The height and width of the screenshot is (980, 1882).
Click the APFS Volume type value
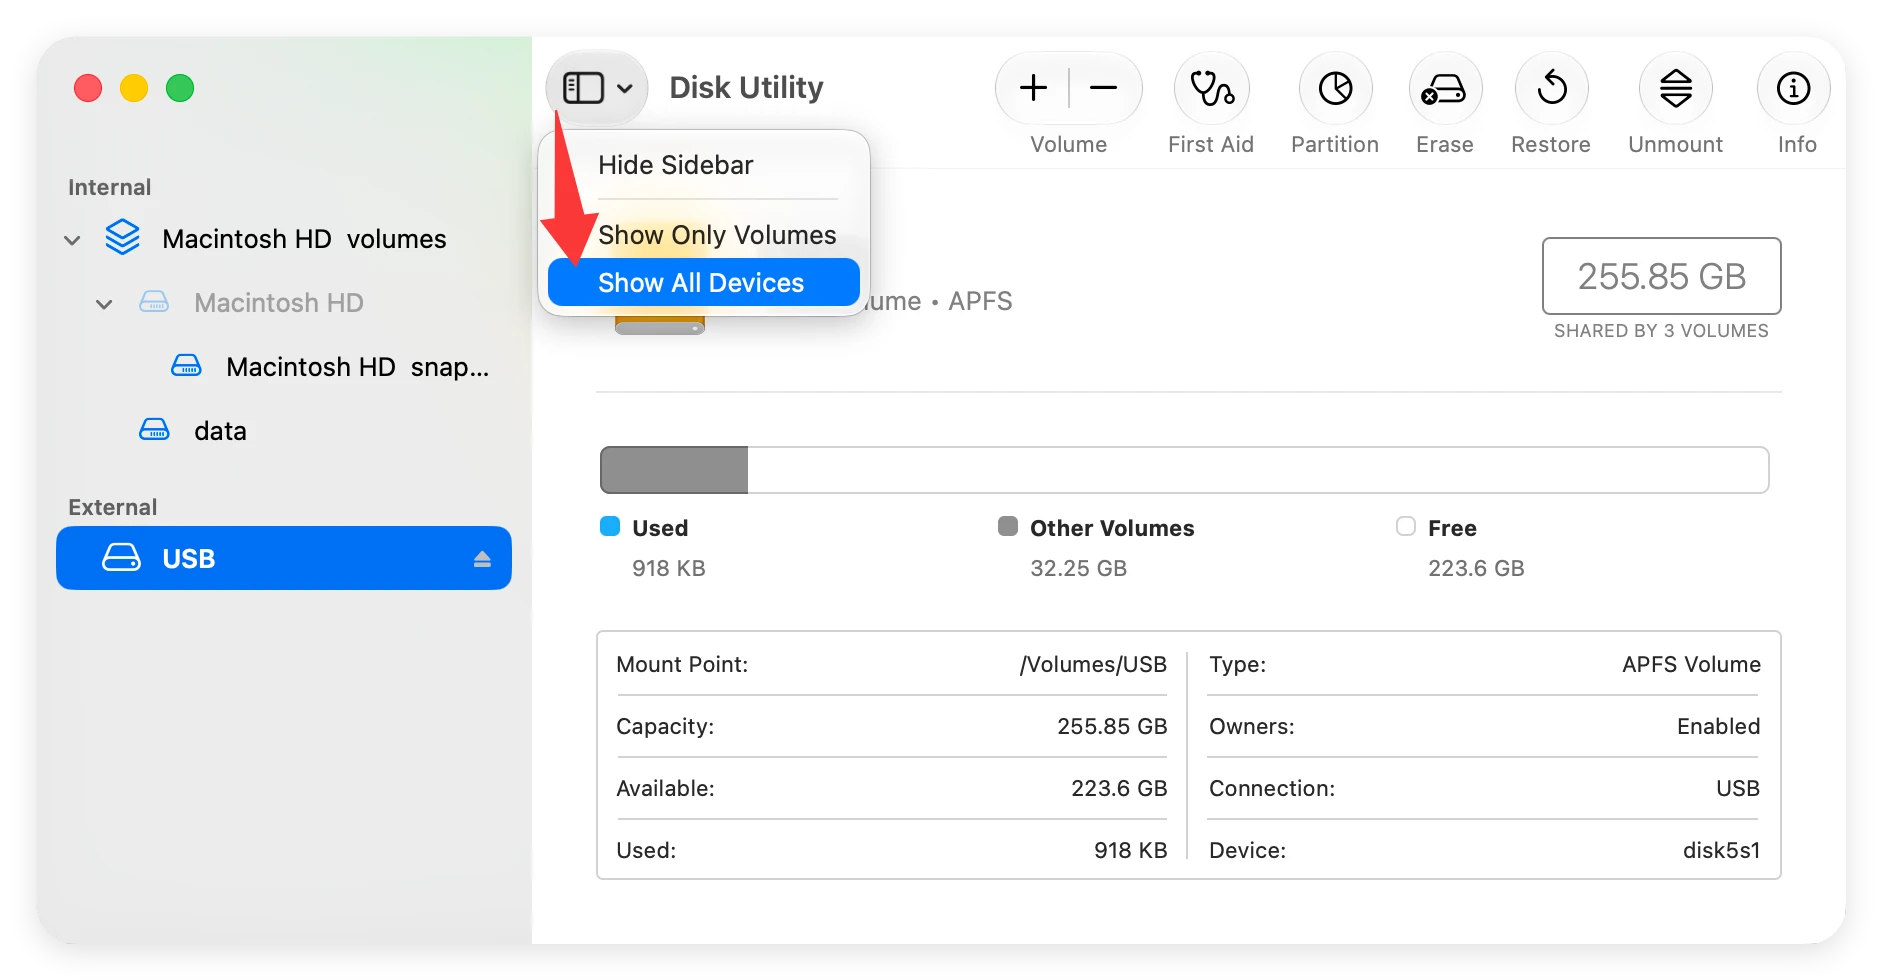pyautogui.click(x=1691, y=665)
